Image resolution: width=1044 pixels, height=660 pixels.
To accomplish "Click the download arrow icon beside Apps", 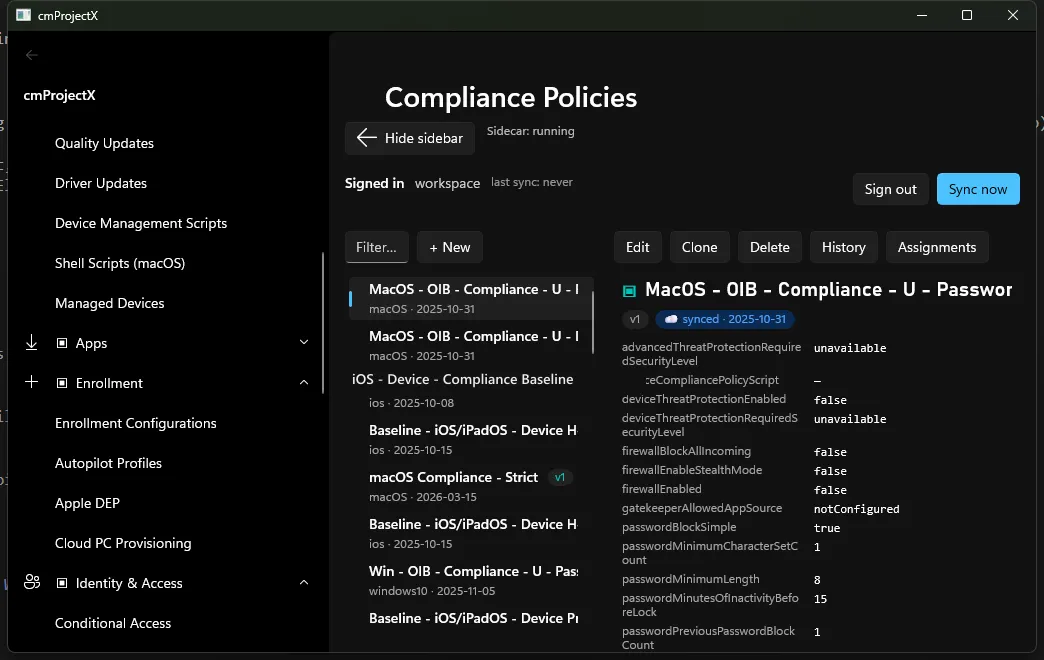I will tap(31, 342).
